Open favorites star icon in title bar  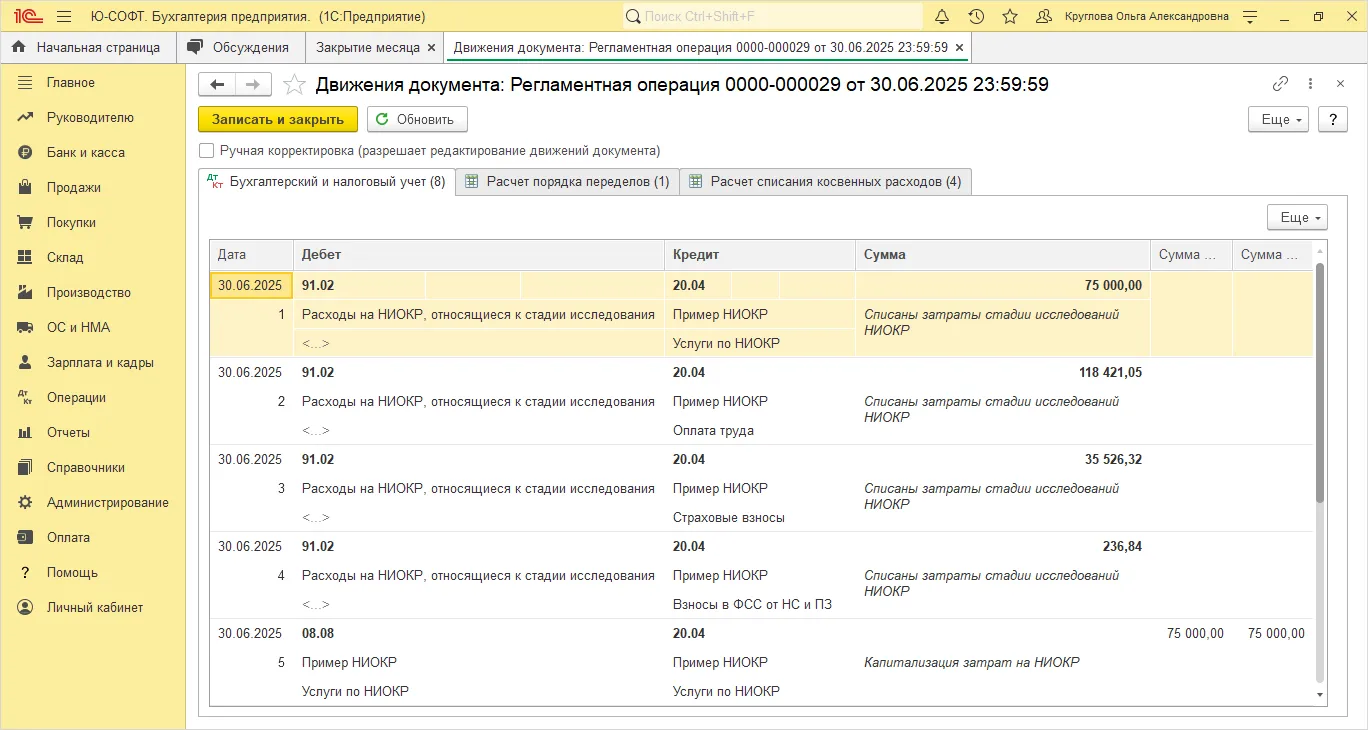pos(1010,17)
